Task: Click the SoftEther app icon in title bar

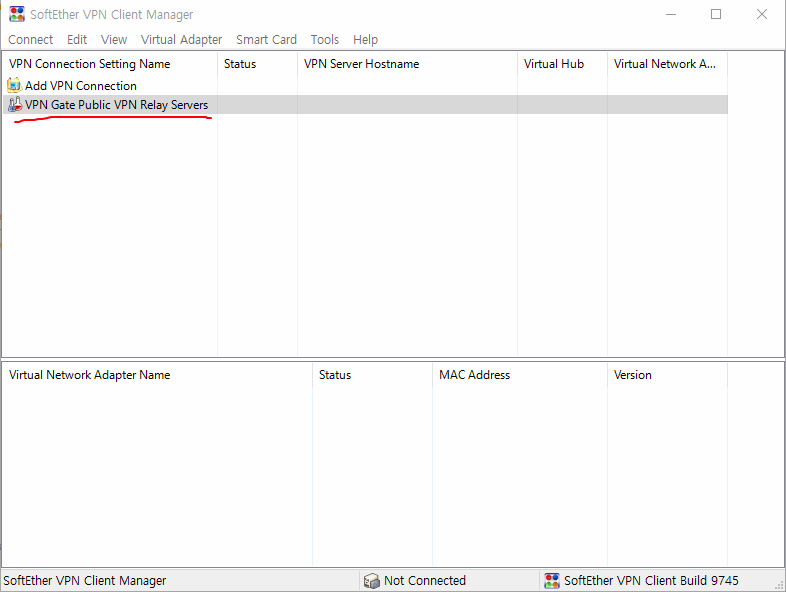Action: click(x=17, y=14)
